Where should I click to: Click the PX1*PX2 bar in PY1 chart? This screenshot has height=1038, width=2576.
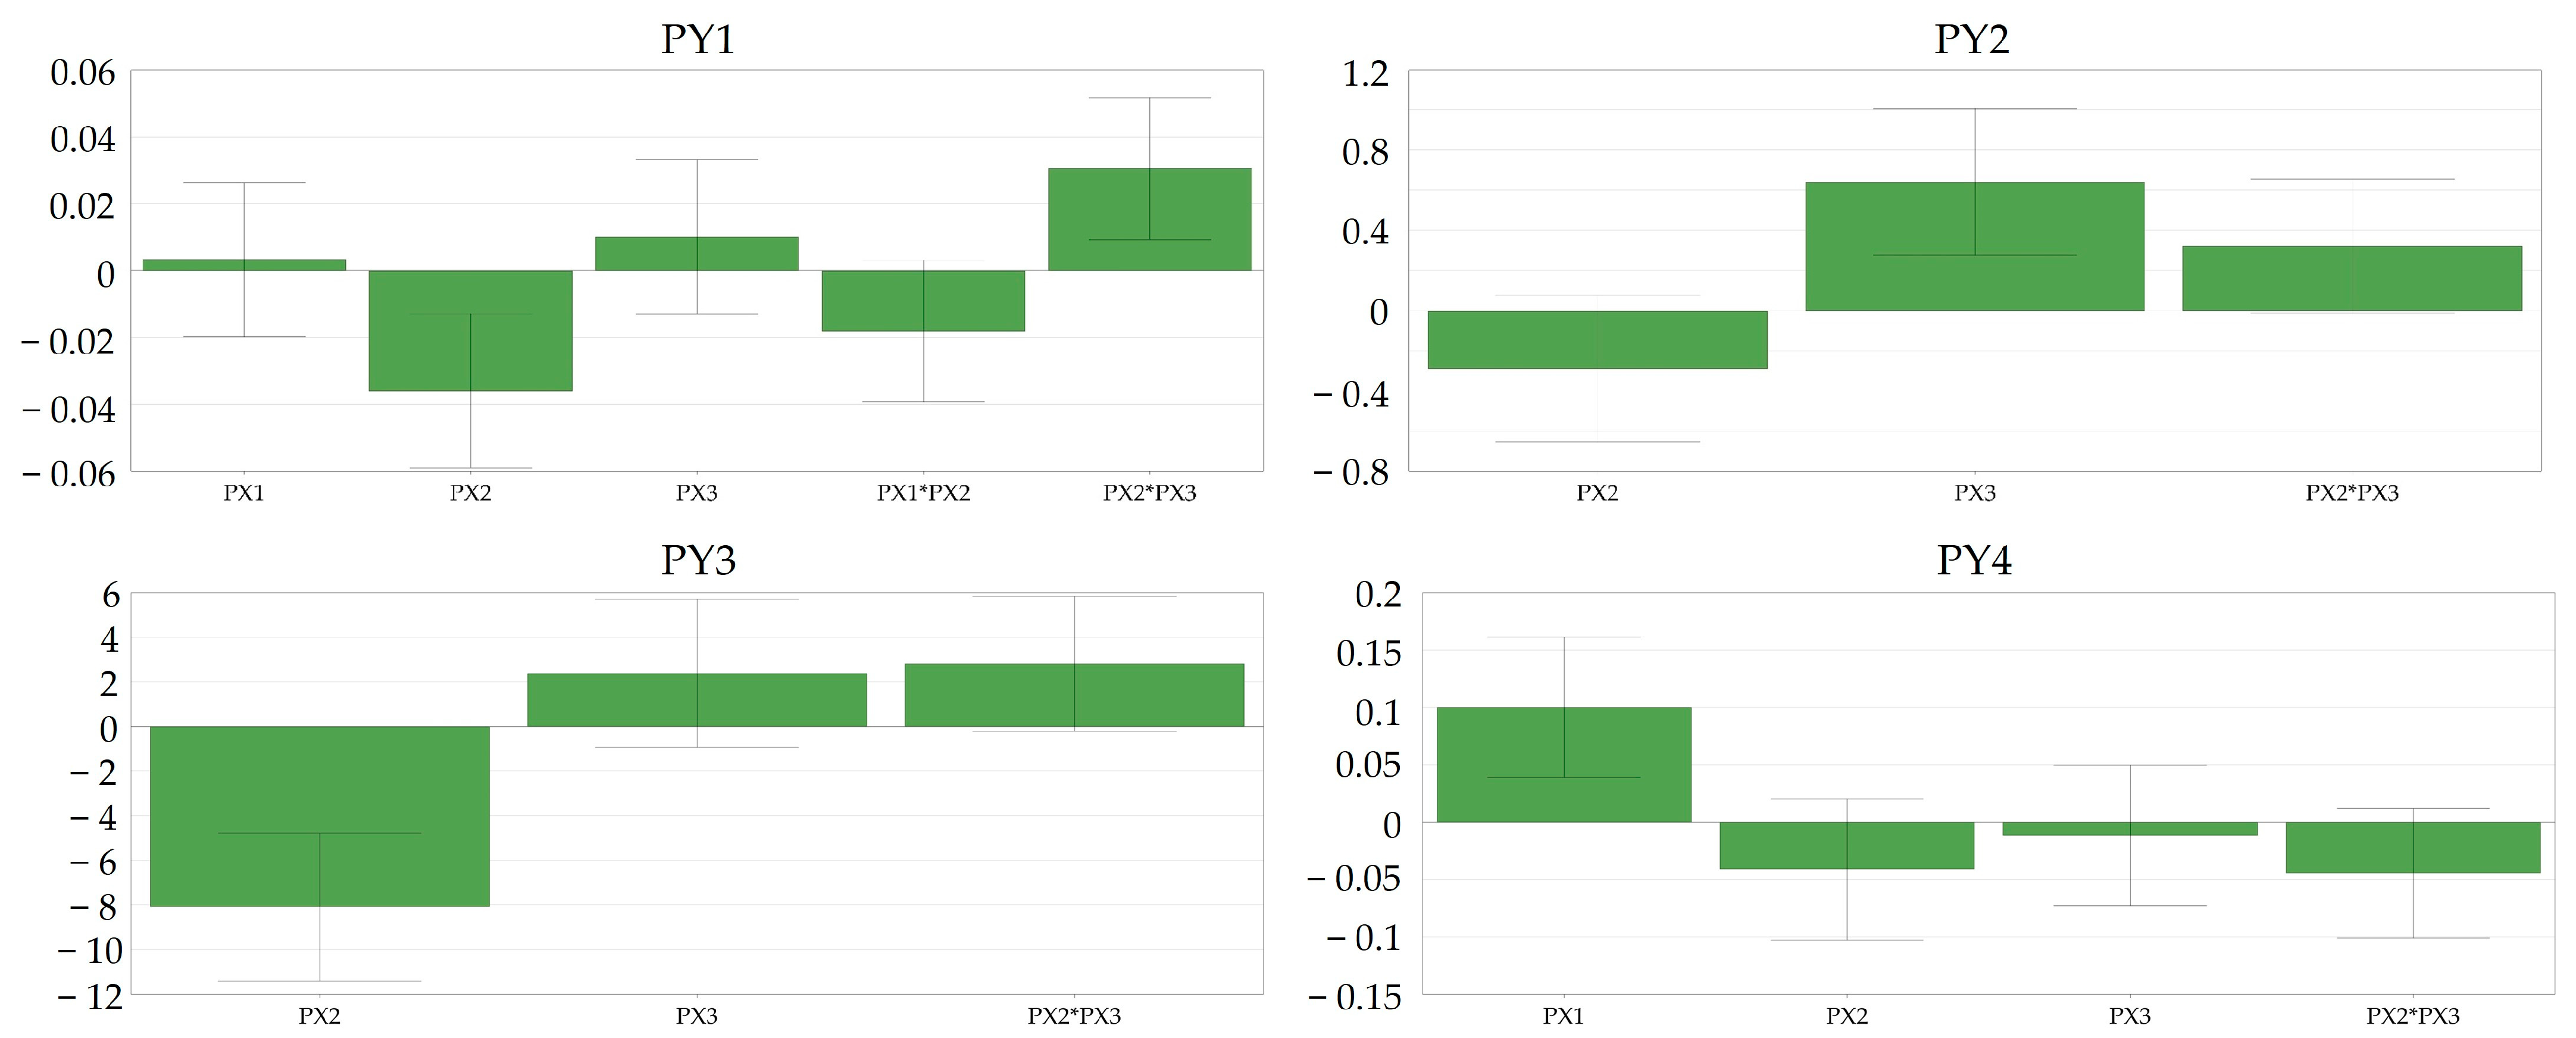tap(923, 300)
